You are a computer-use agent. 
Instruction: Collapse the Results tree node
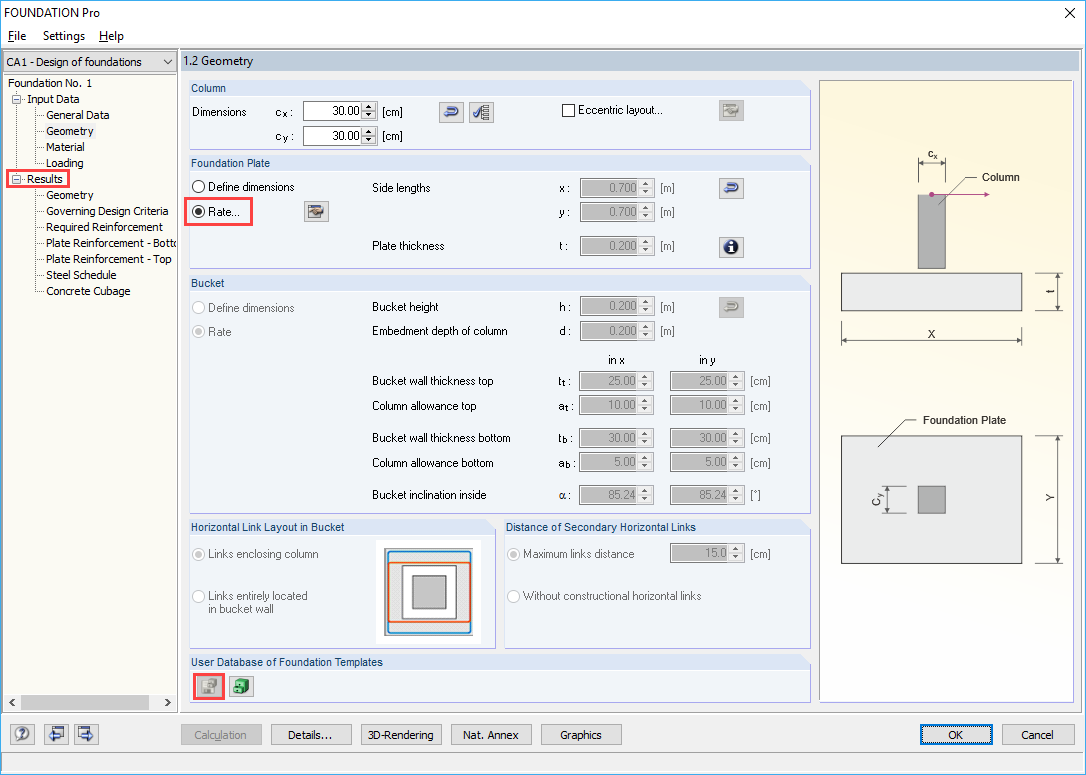point(17,179)
